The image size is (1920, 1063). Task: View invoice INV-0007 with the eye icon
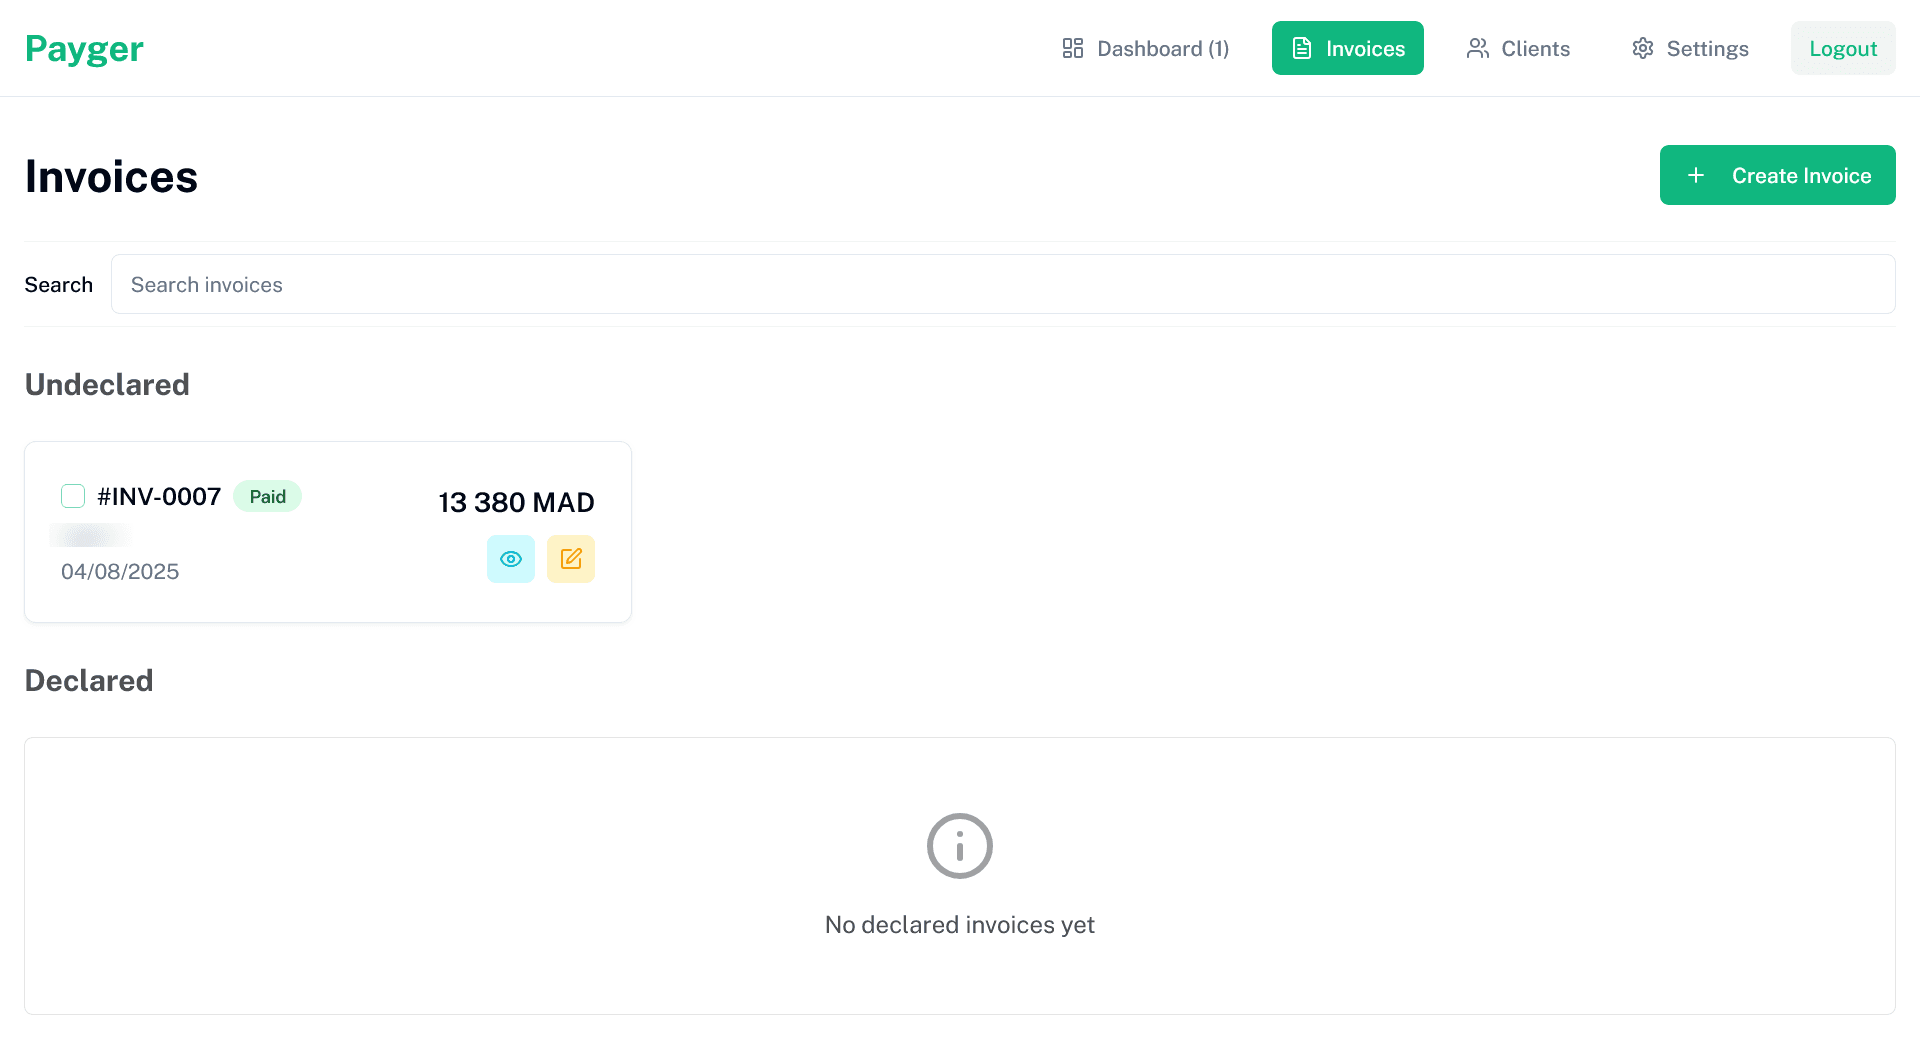[x=511, y=558]
